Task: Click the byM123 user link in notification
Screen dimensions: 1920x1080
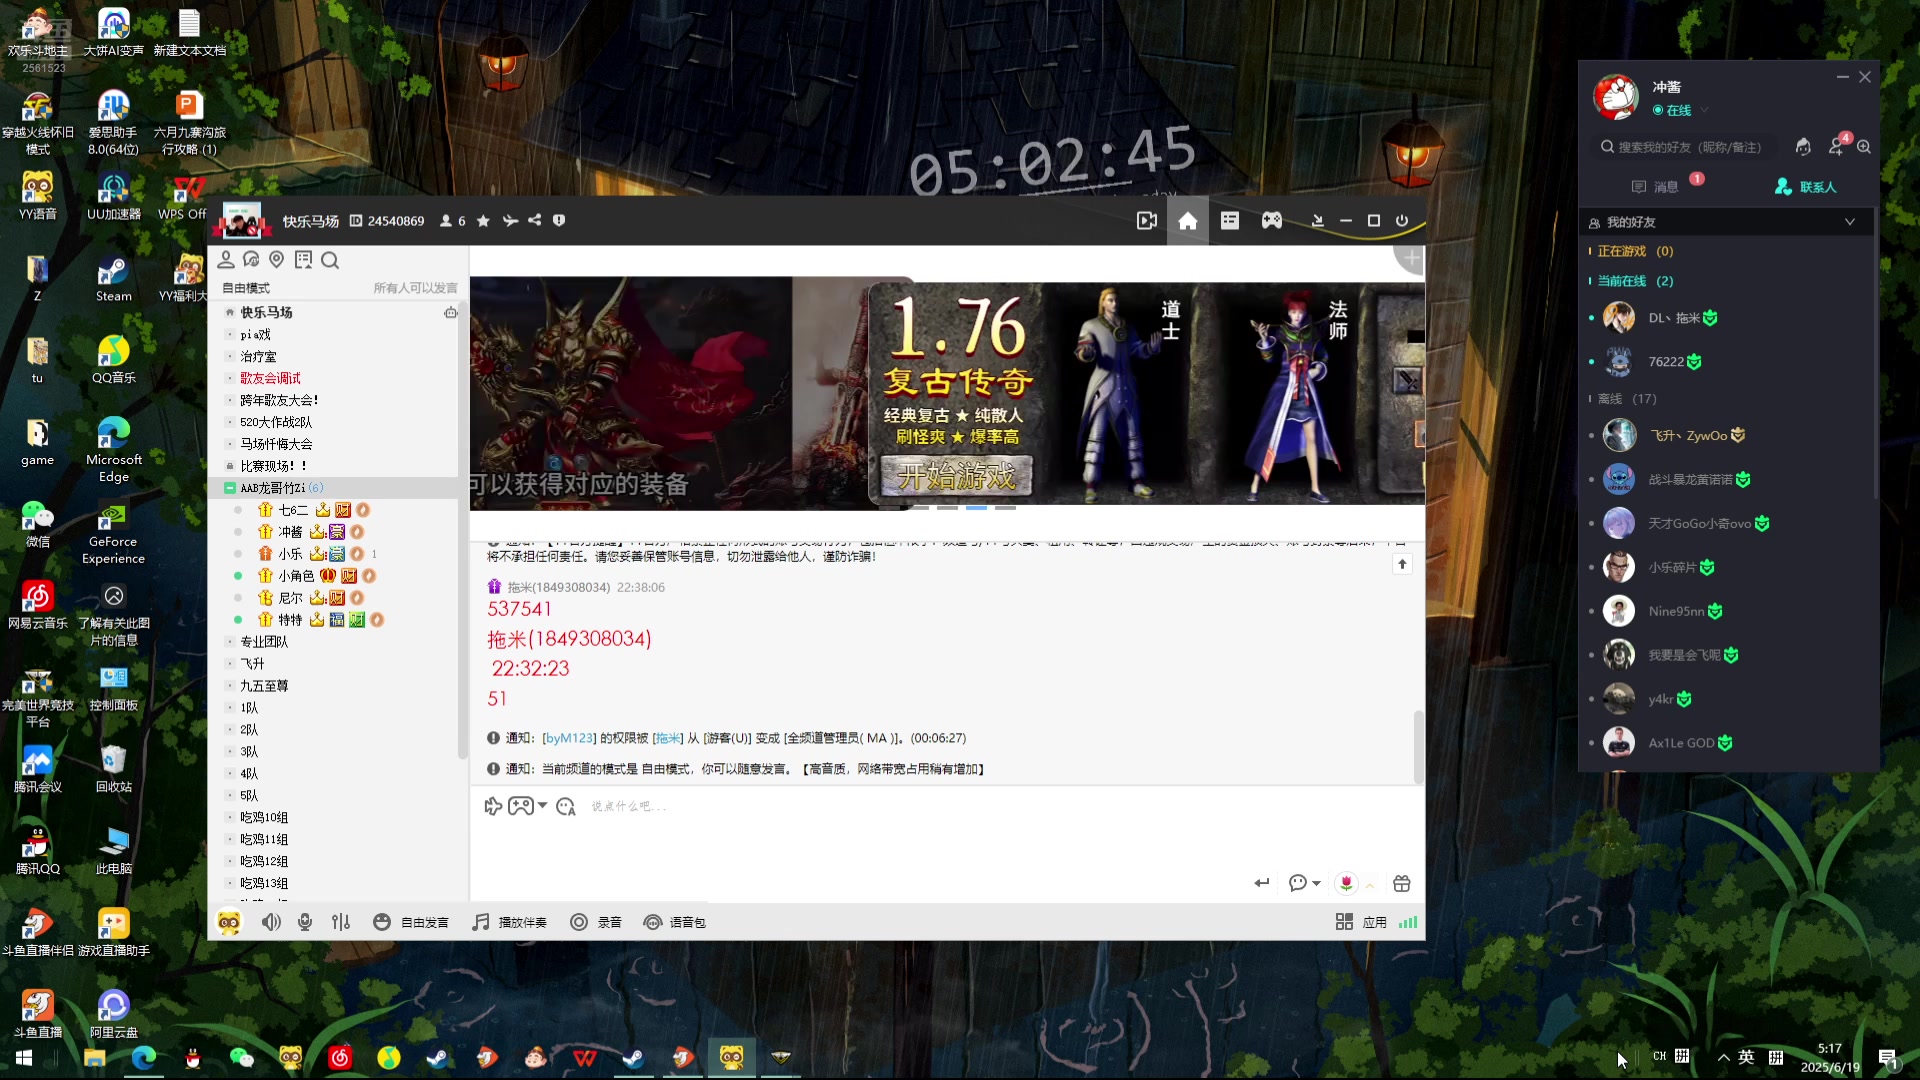Action: tap(569, 738)
